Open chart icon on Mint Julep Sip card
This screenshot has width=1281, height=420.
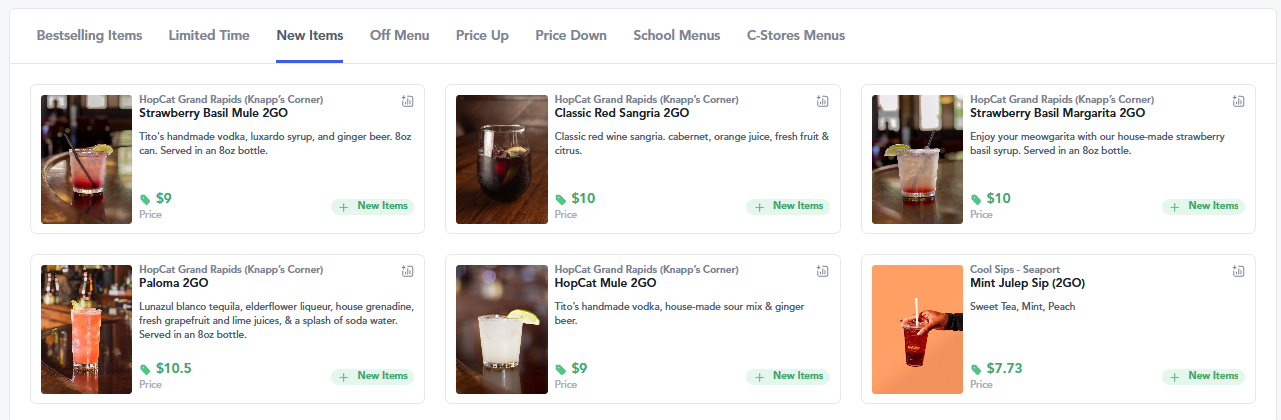[x=1238, y=271]
